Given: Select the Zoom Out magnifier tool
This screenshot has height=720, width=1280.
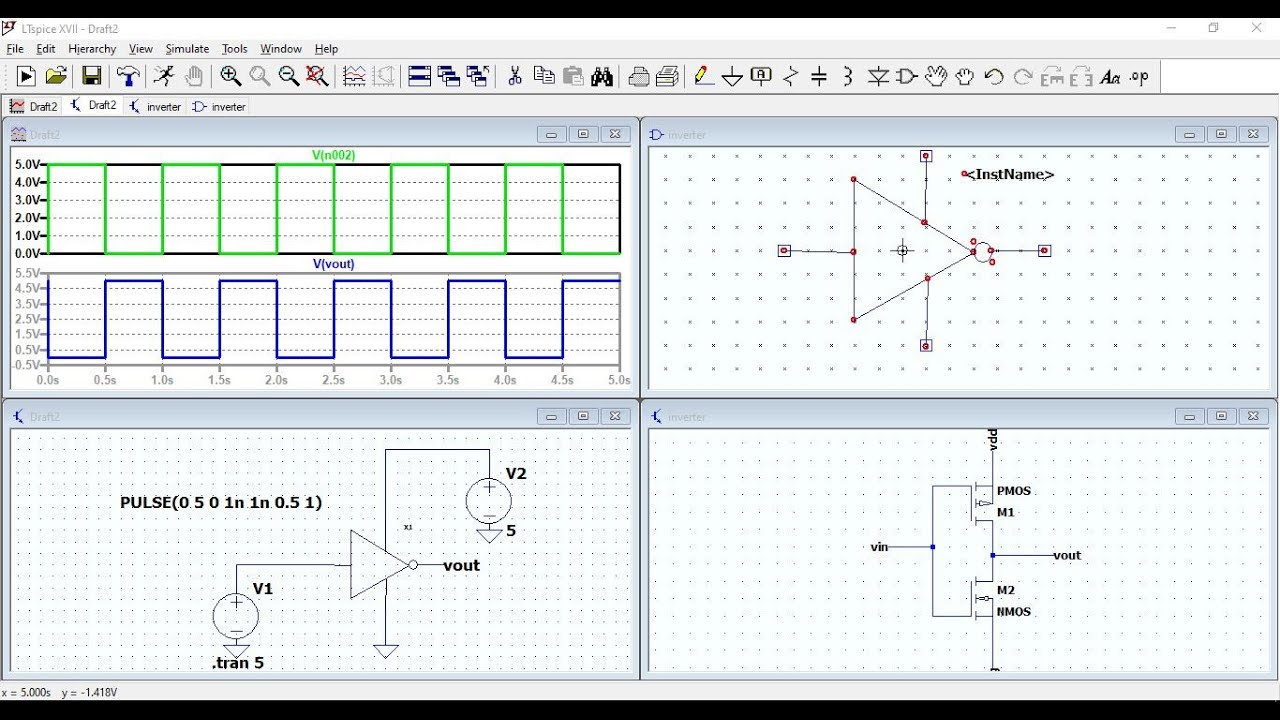Looking at the screenshot, I should (289, 77).
